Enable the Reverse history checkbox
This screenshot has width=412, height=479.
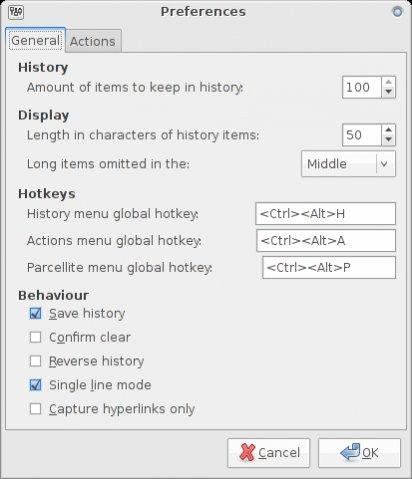(35, 361)
